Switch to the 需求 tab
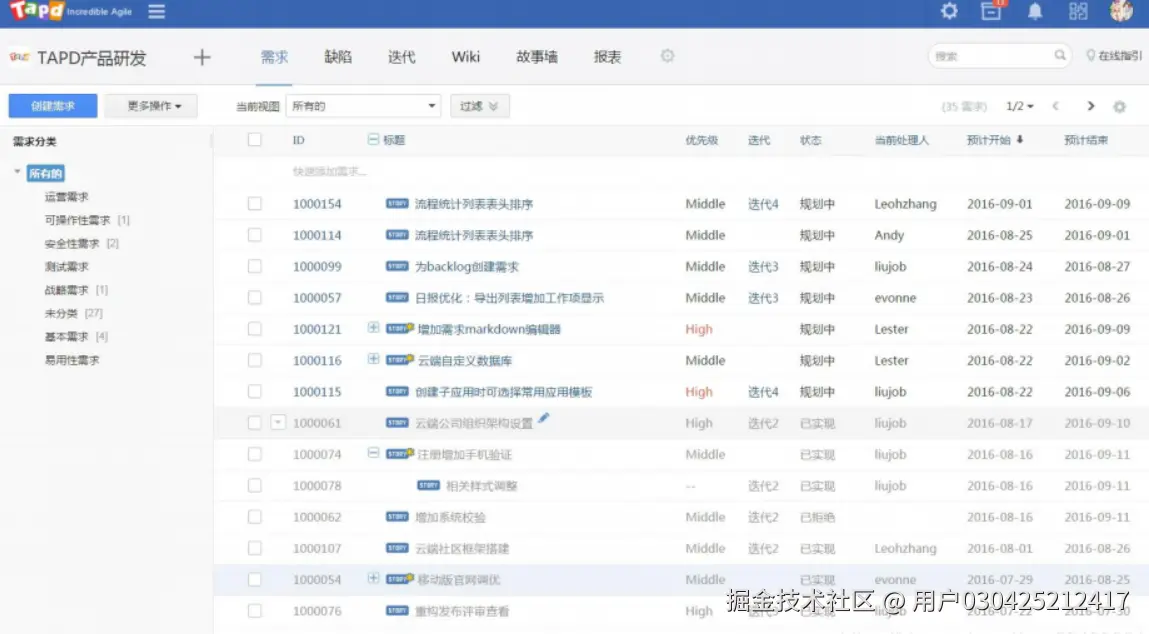 [x=275, y=57]
